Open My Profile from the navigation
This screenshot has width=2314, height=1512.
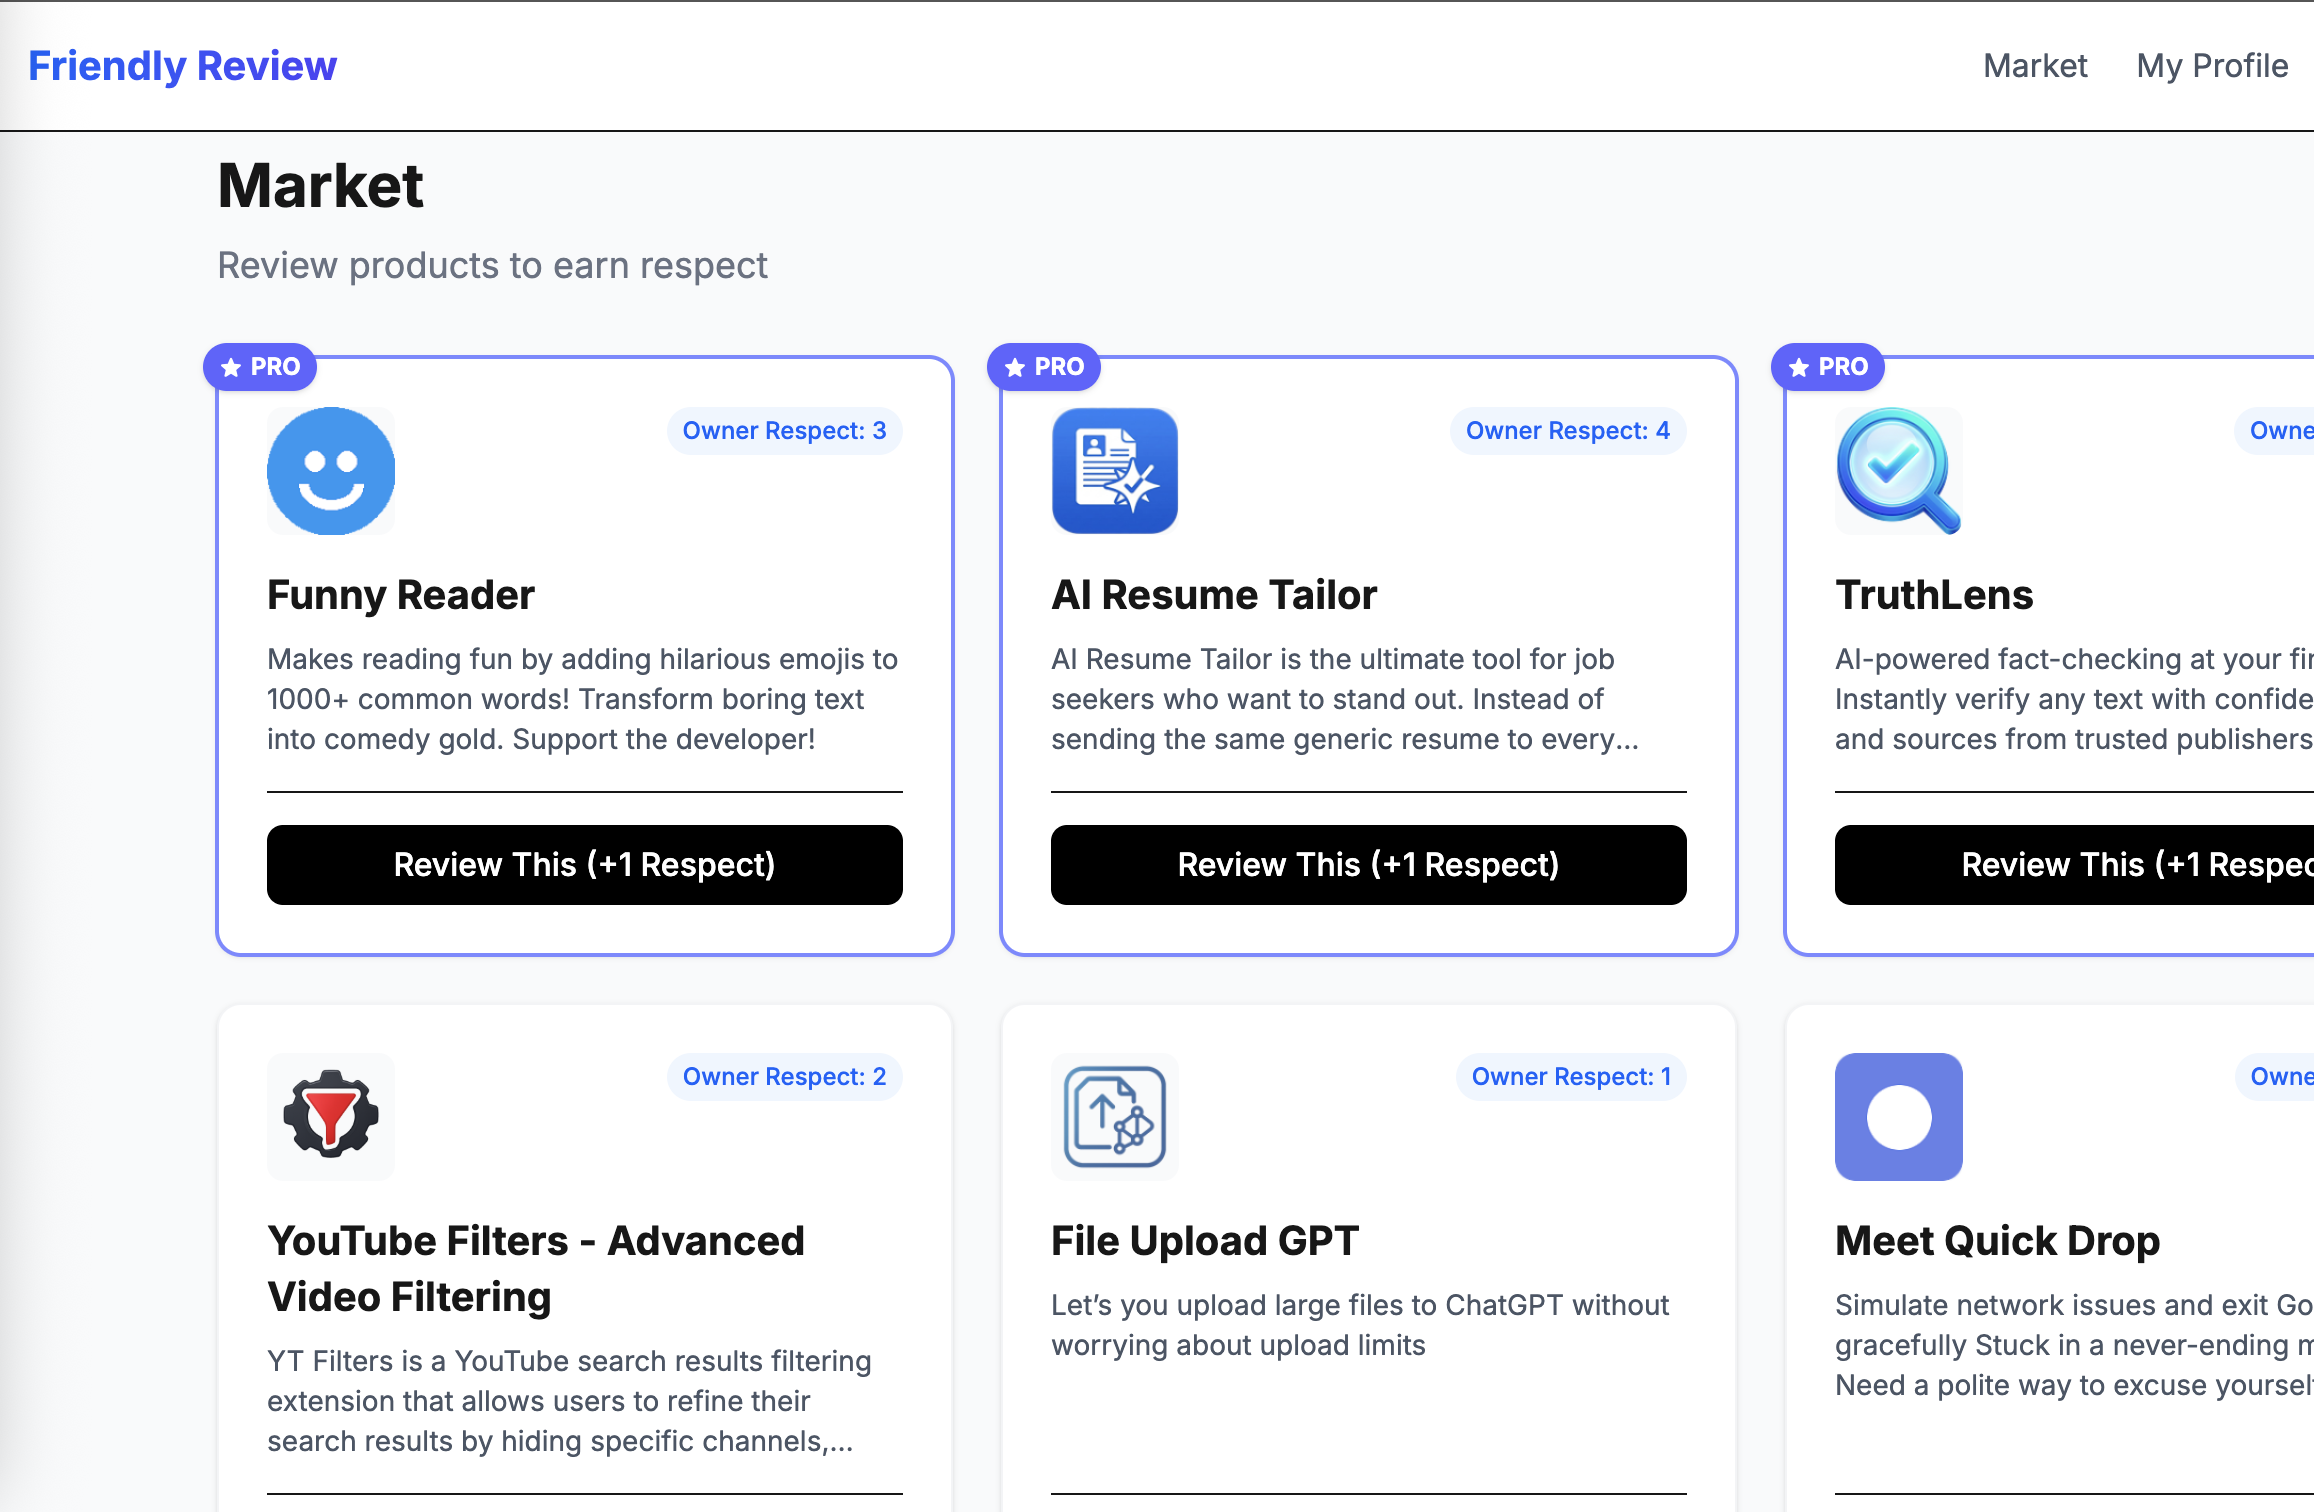2211,65
